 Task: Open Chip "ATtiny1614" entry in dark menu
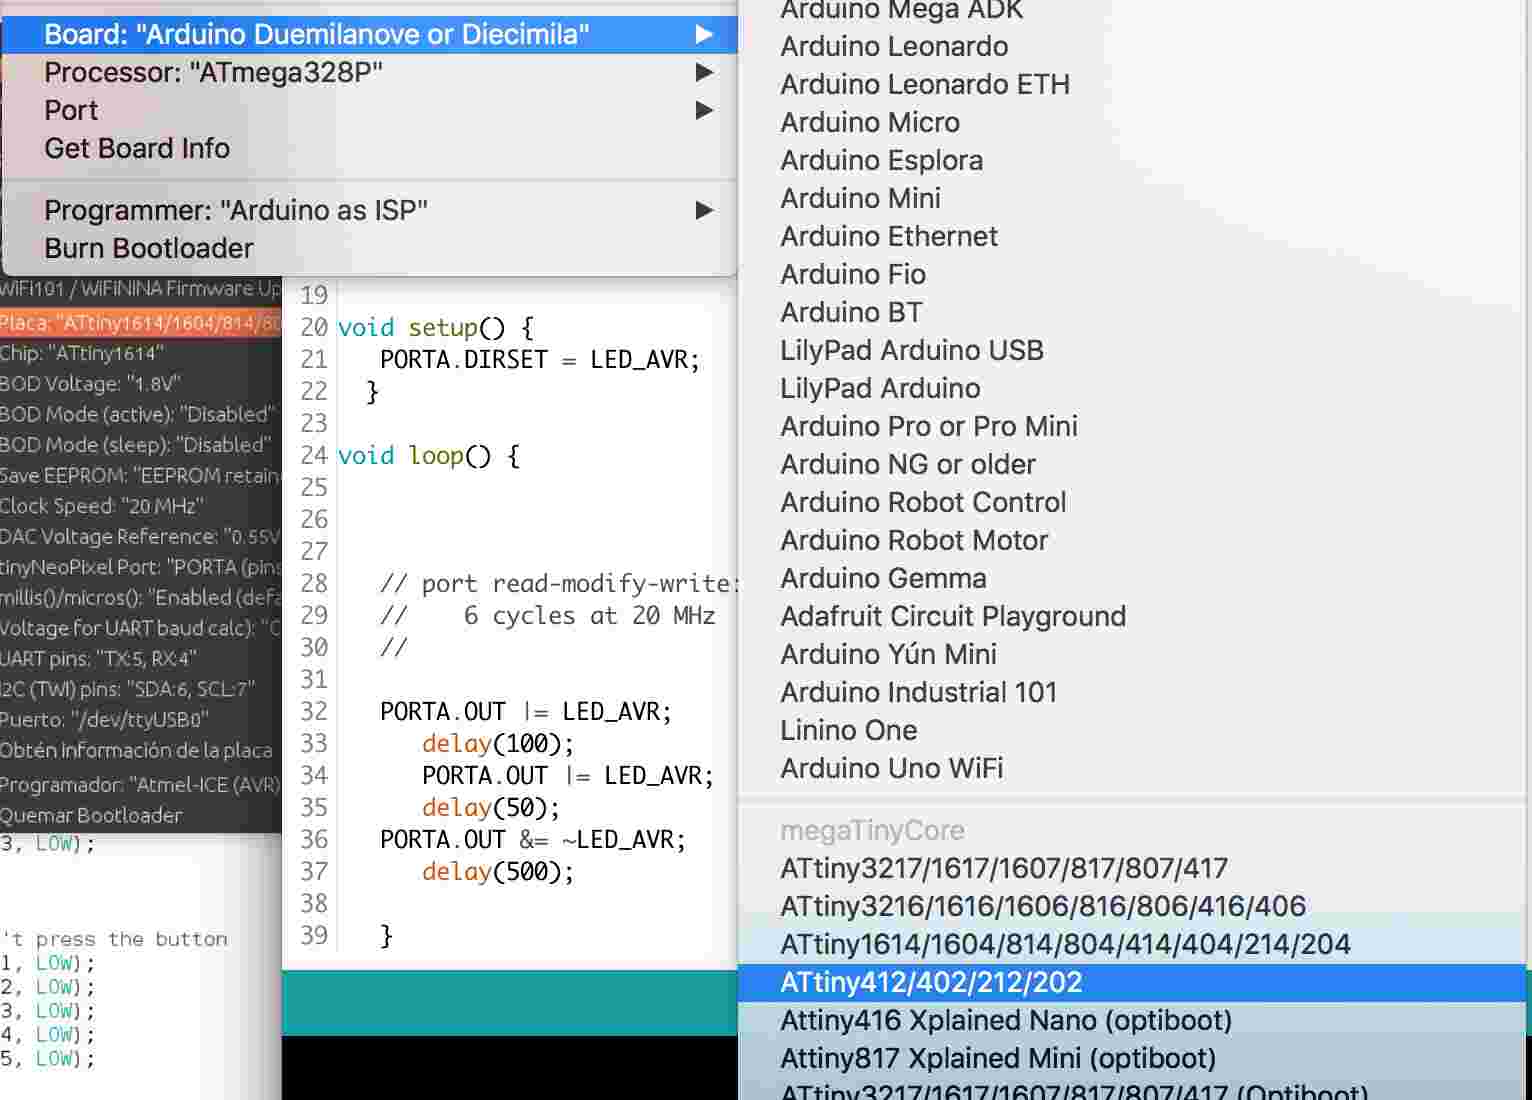[x=141, y=353]
